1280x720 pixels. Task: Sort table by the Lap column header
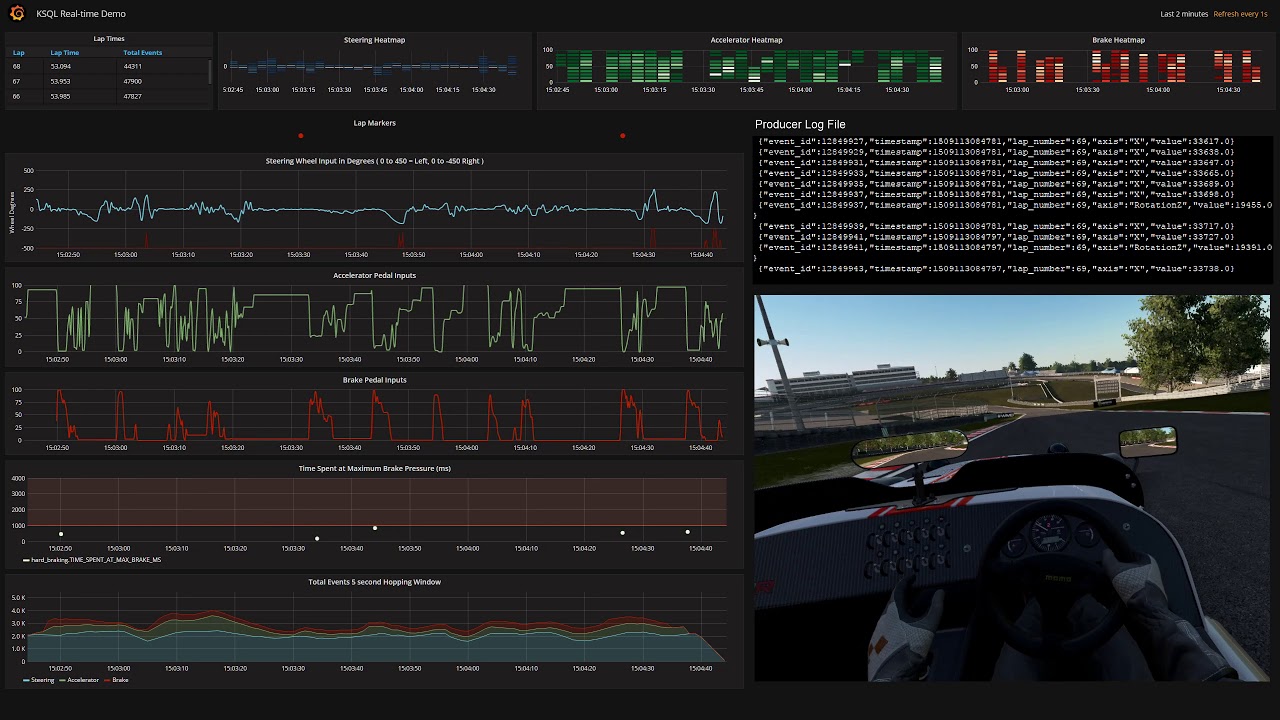[19, 52]
